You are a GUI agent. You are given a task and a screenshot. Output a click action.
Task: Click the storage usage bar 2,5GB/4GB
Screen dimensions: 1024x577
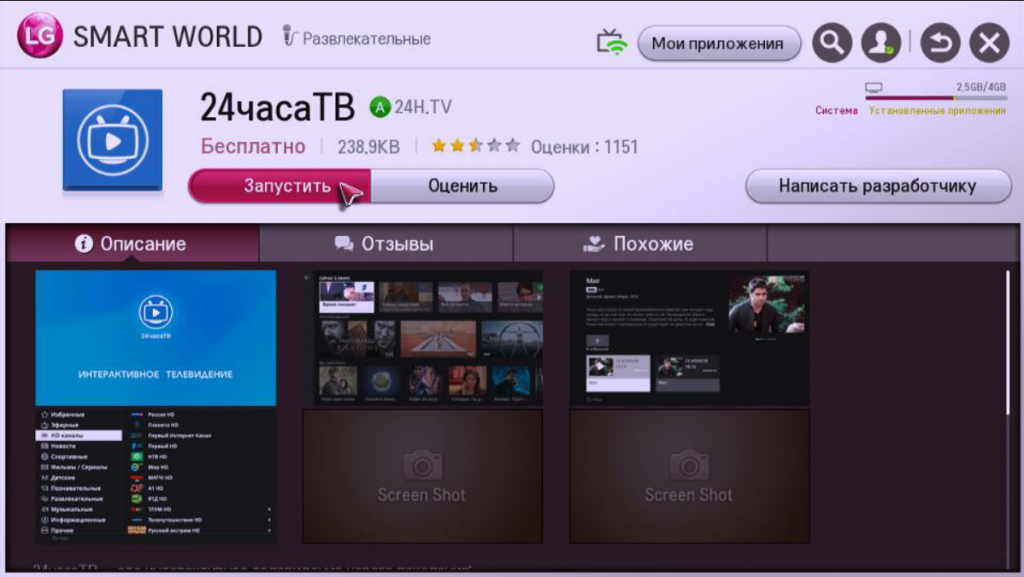click(x=936, y=98)
